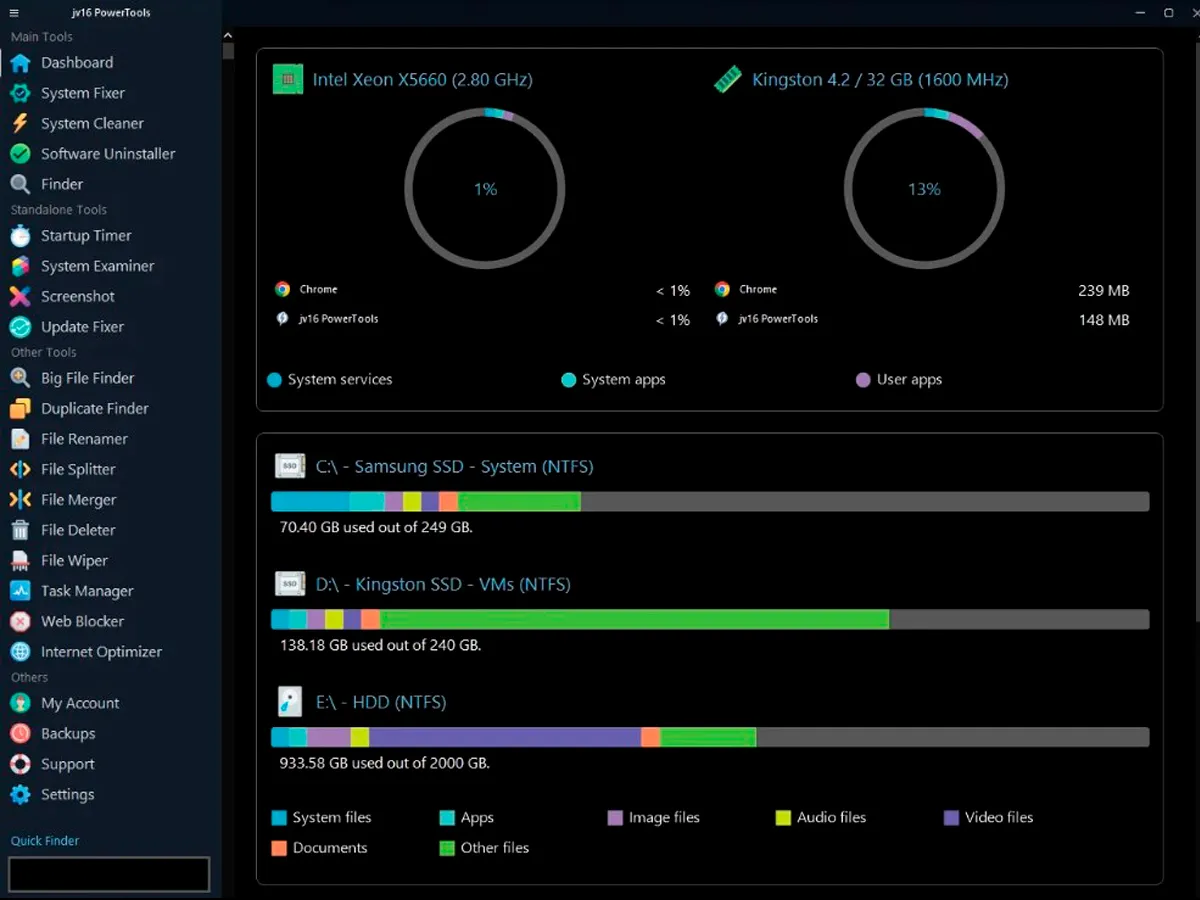Click the Audio files legend swatch

tap(783, 818)
